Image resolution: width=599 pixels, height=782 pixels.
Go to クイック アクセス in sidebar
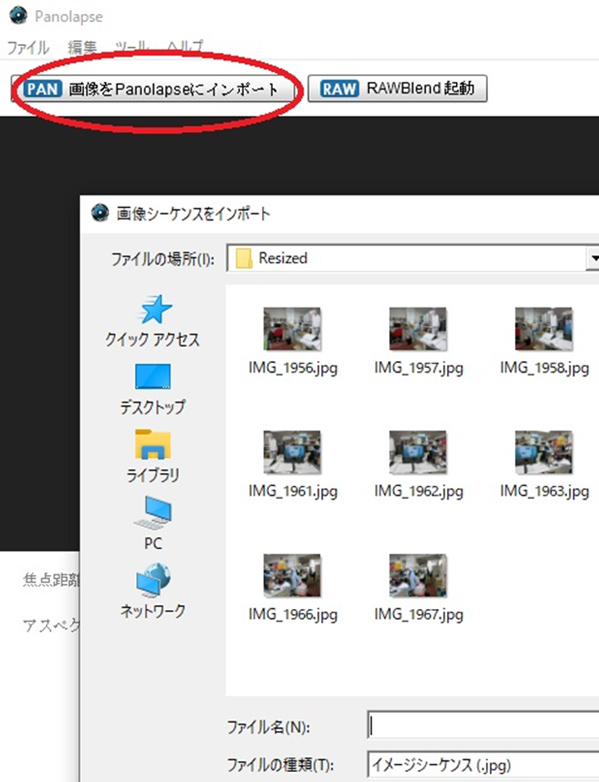tap(153, 321)
